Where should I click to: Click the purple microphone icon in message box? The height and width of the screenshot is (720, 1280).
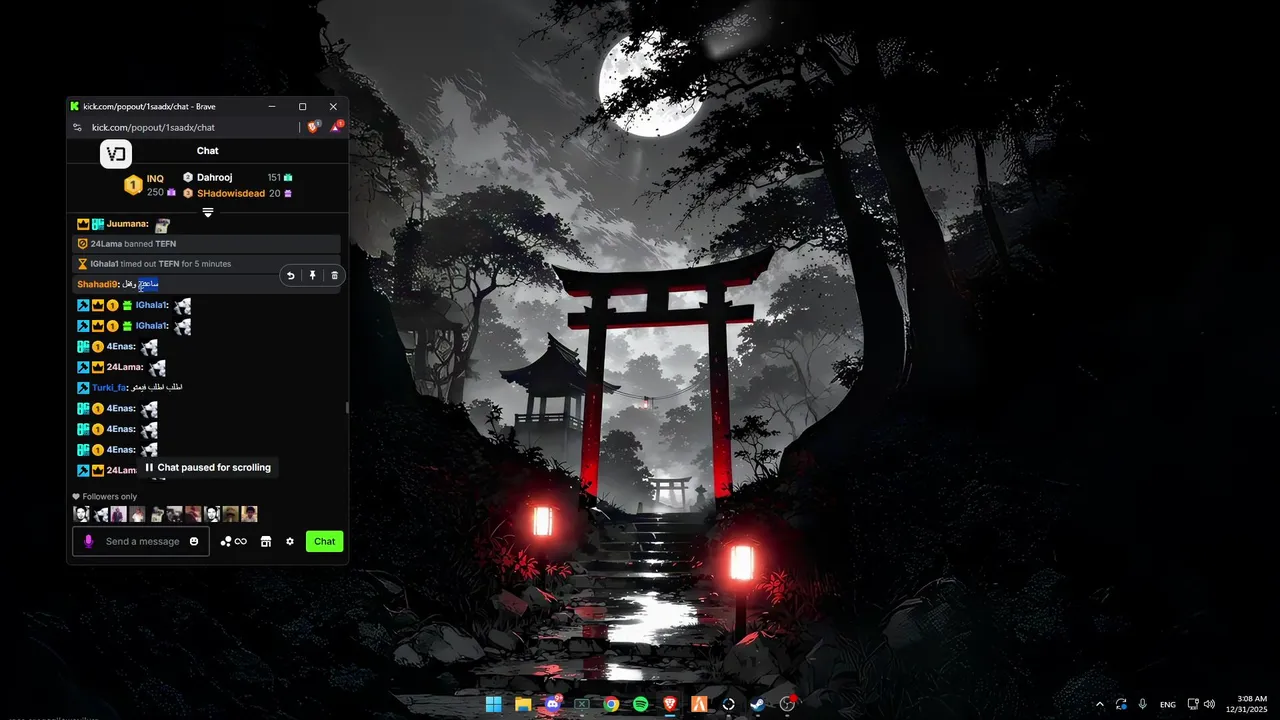tap(88, 541)
